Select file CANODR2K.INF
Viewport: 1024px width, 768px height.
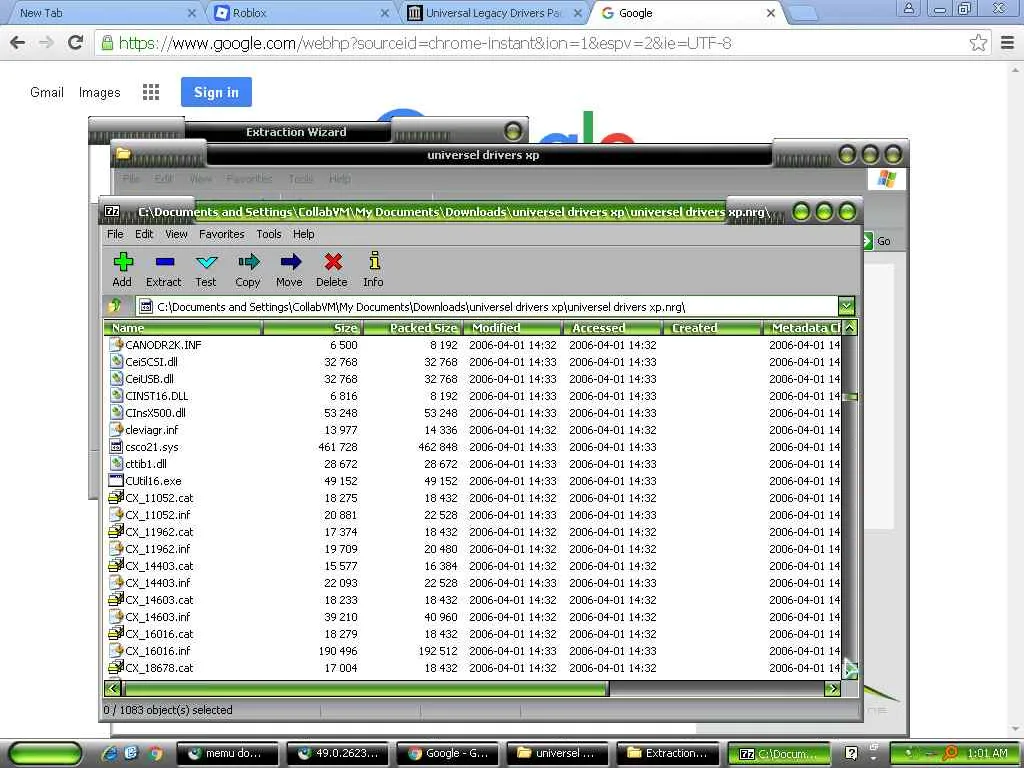(x=163, y=345)
